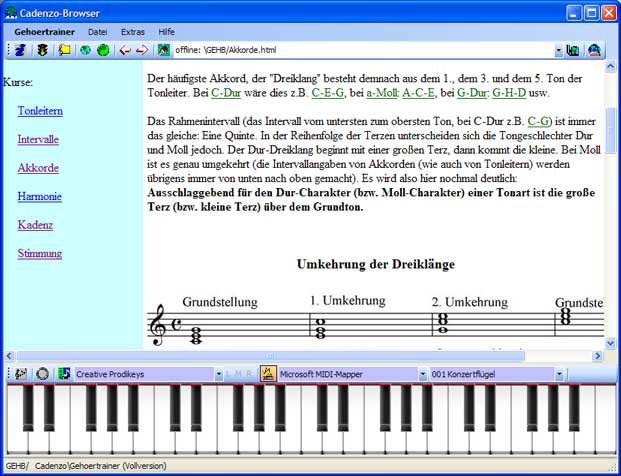
Task: Expand the Creative Prodikeys input dropdown
Action: [x=219, y=374]
